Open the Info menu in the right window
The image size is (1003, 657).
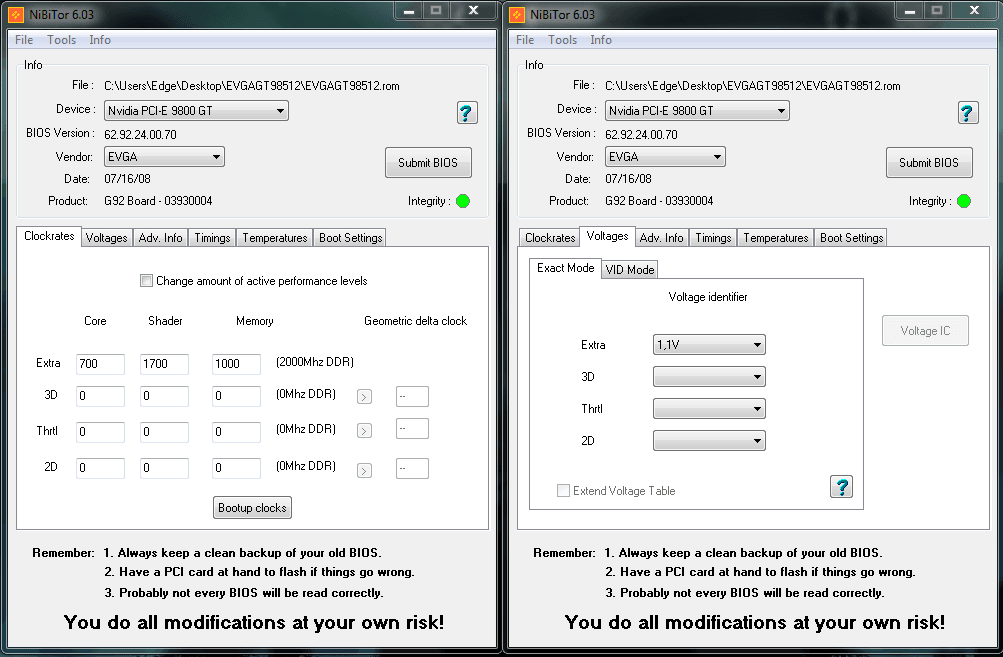[601, 40]
